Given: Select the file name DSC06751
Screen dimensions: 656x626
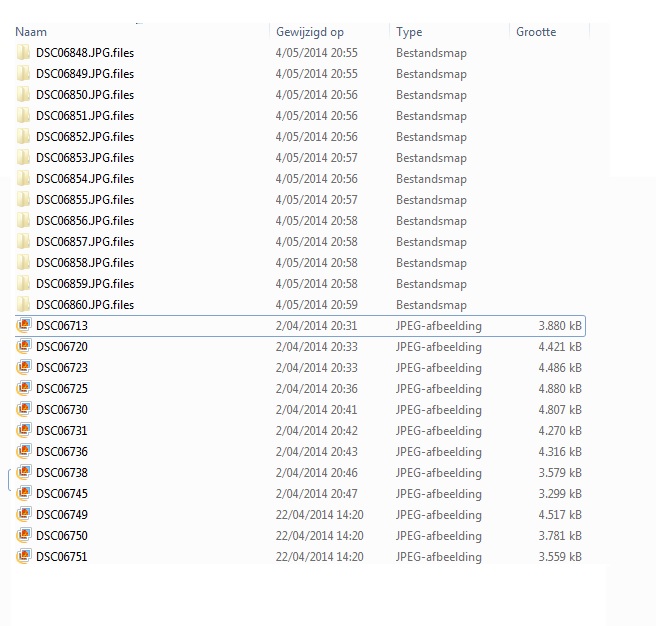Looking at the screenshot, I should pyautogui.click(x=62, y=557).
